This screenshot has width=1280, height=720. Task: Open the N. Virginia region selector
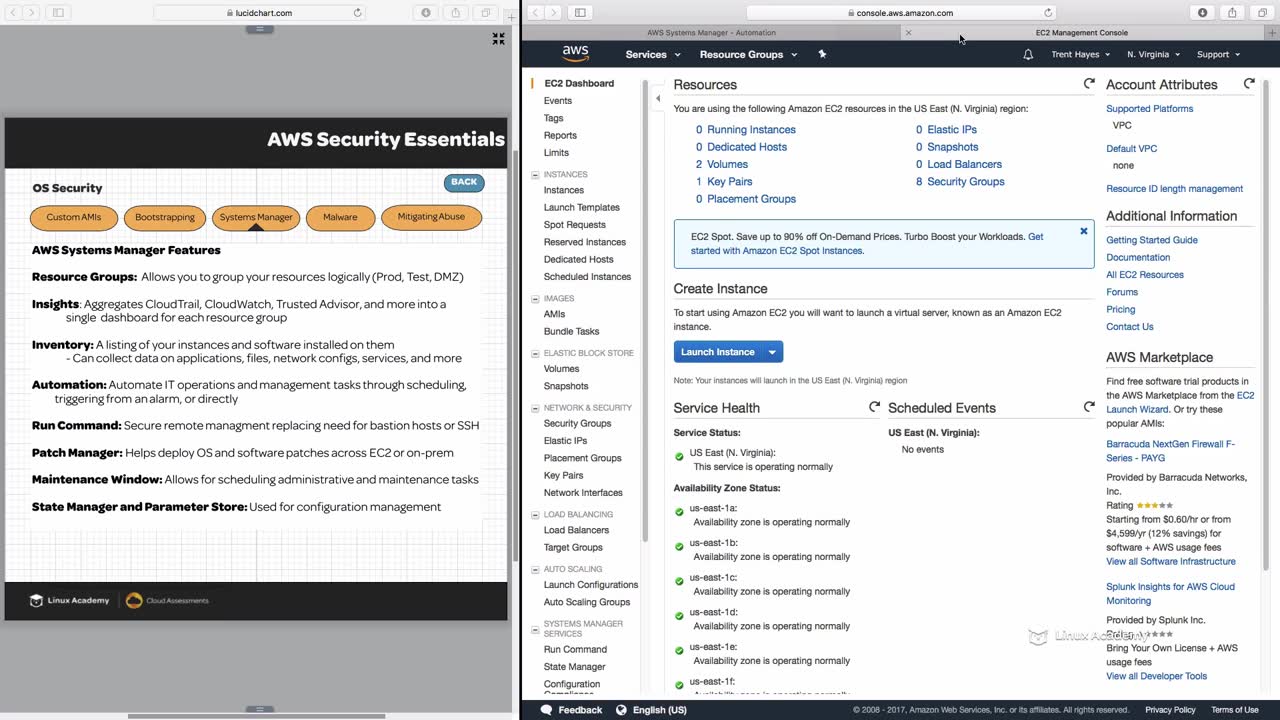1153,54
